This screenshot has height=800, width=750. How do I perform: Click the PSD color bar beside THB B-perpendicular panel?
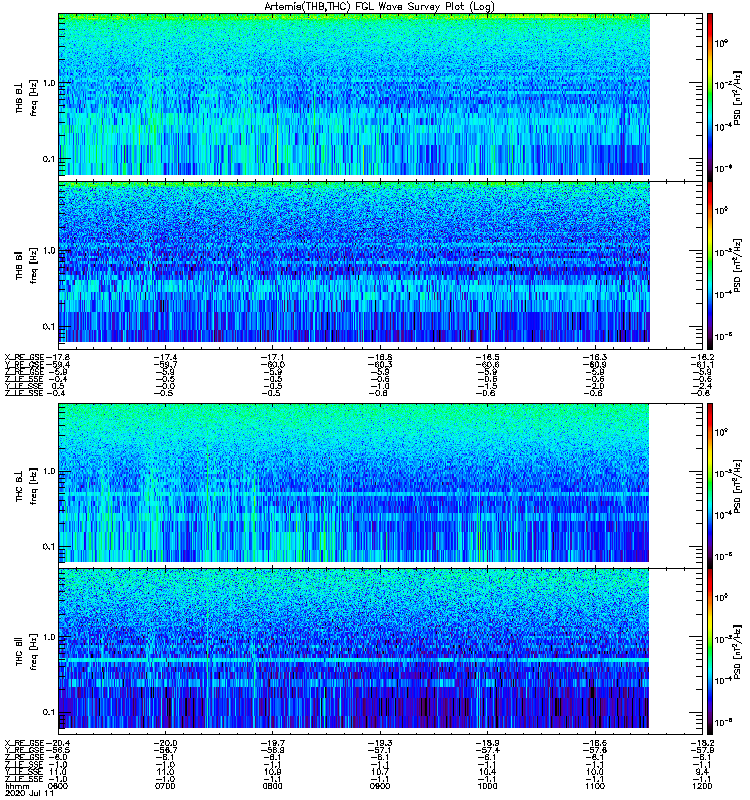point(710,97)
